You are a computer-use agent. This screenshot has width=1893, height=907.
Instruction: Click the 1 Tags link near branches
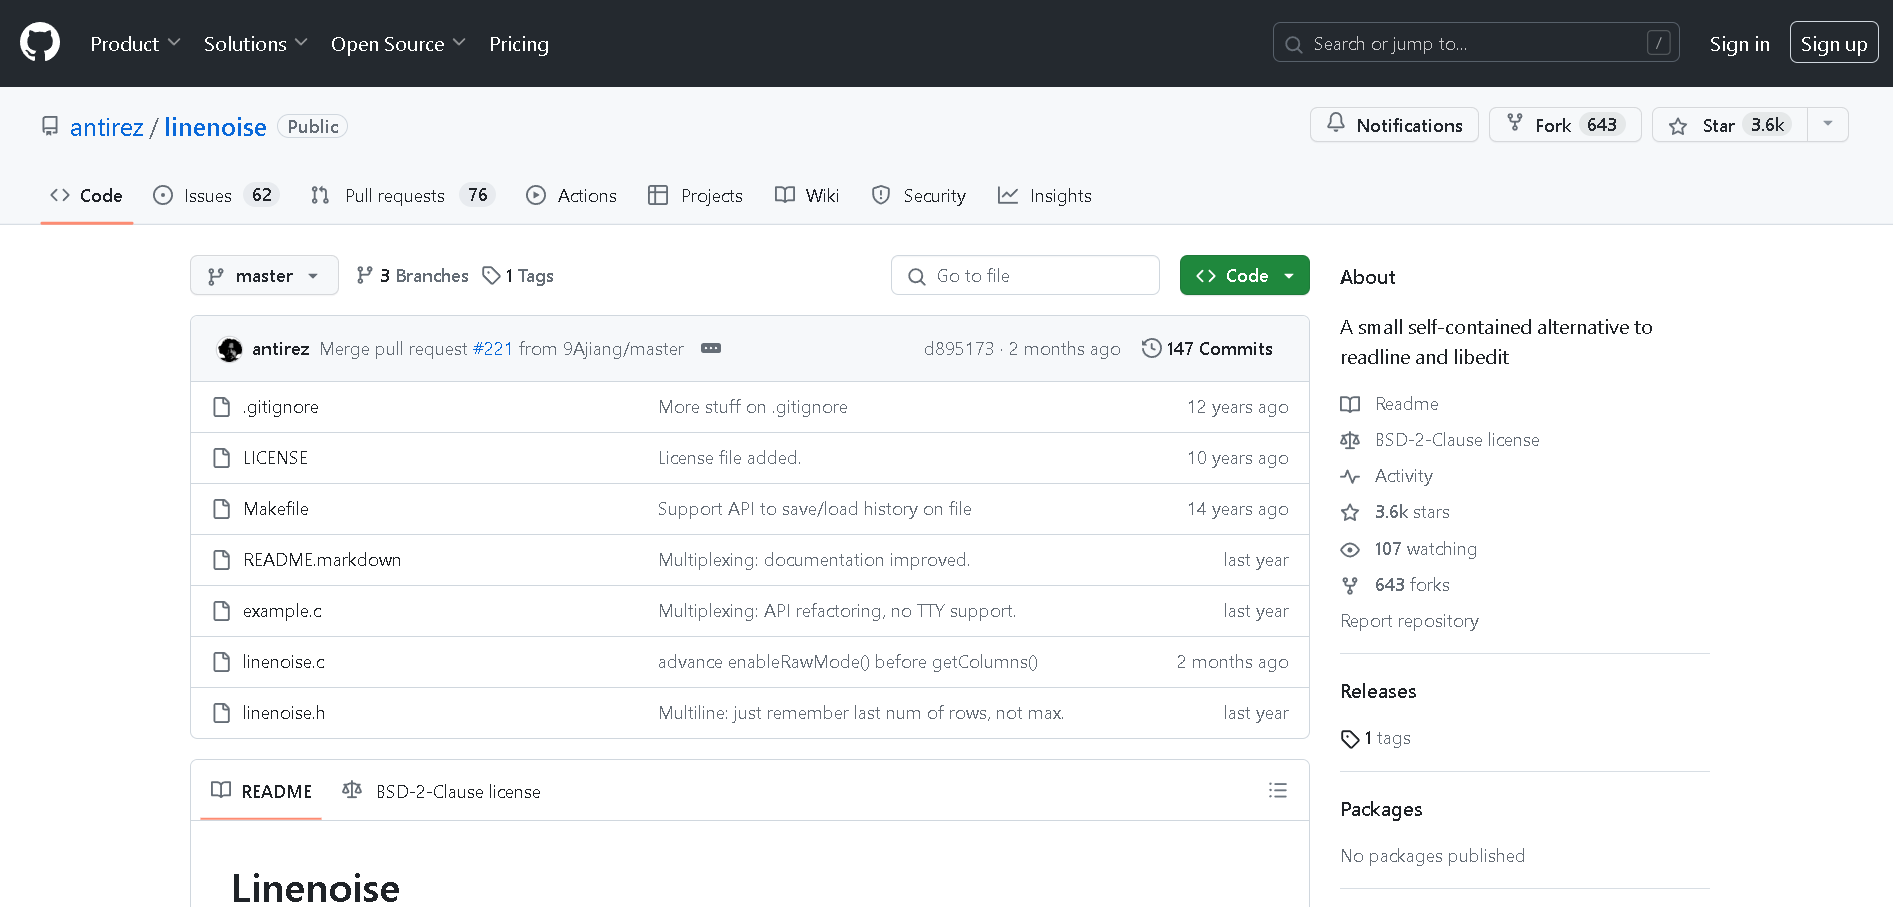519,276
